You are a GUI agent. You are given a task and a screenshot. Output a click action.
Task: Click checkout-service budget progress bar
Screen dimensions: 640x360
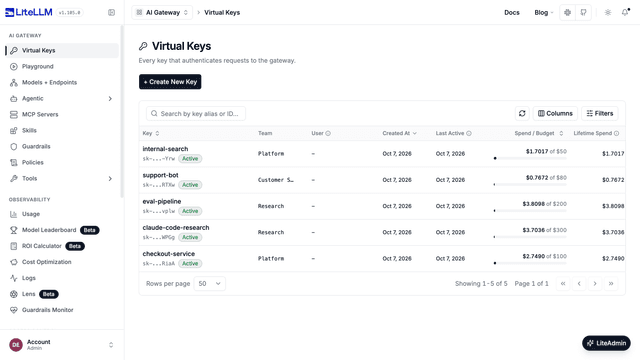[x=530, y=263]
